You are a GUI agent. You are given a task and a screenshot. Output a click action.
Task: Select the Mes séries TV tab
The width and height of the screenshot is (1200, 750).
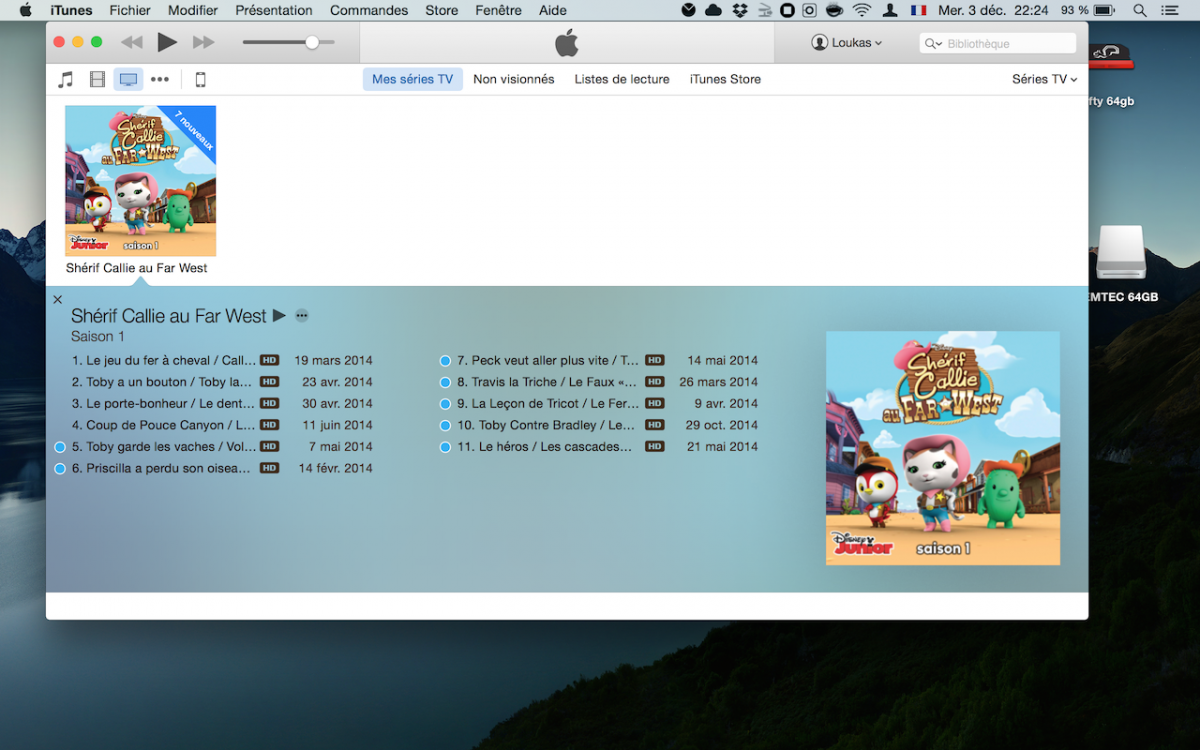click(x=412, y=79)
